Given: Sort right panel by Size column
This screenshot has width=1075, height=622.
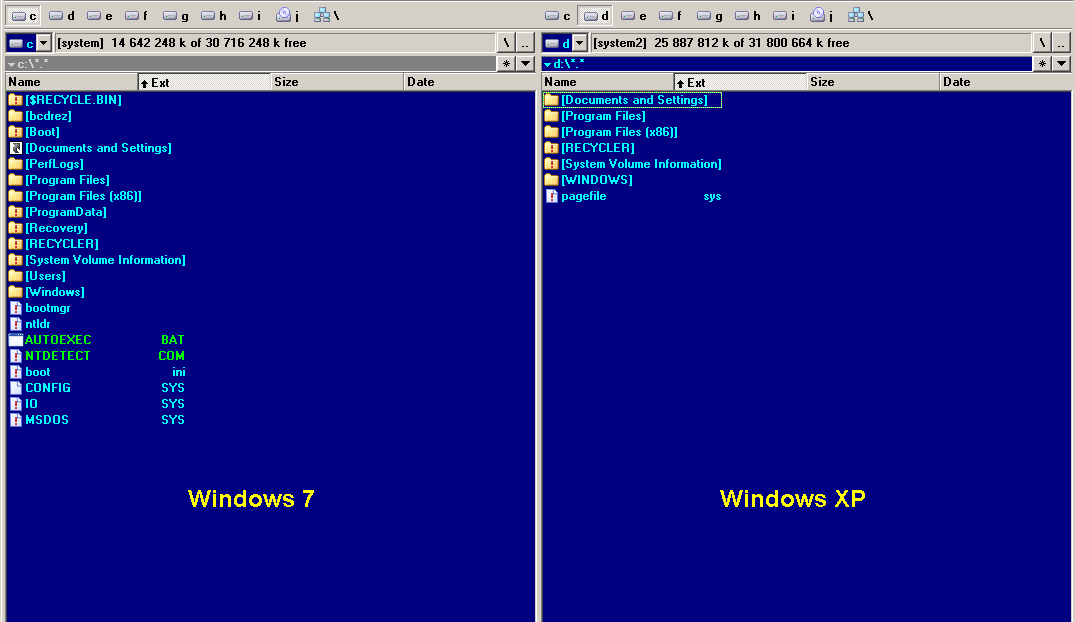Looking at the screenshot, I should [x=873, y=82].
